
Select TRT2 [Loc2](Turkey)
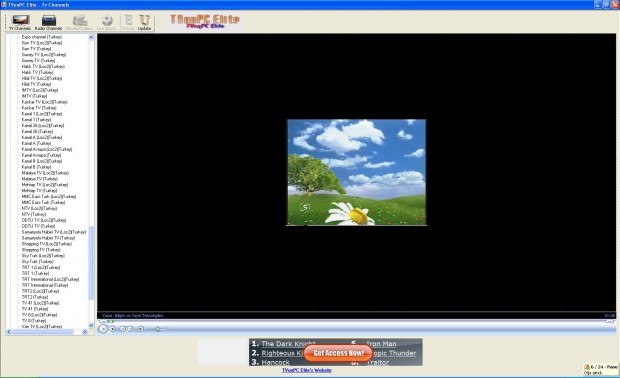tap(40, 291)
